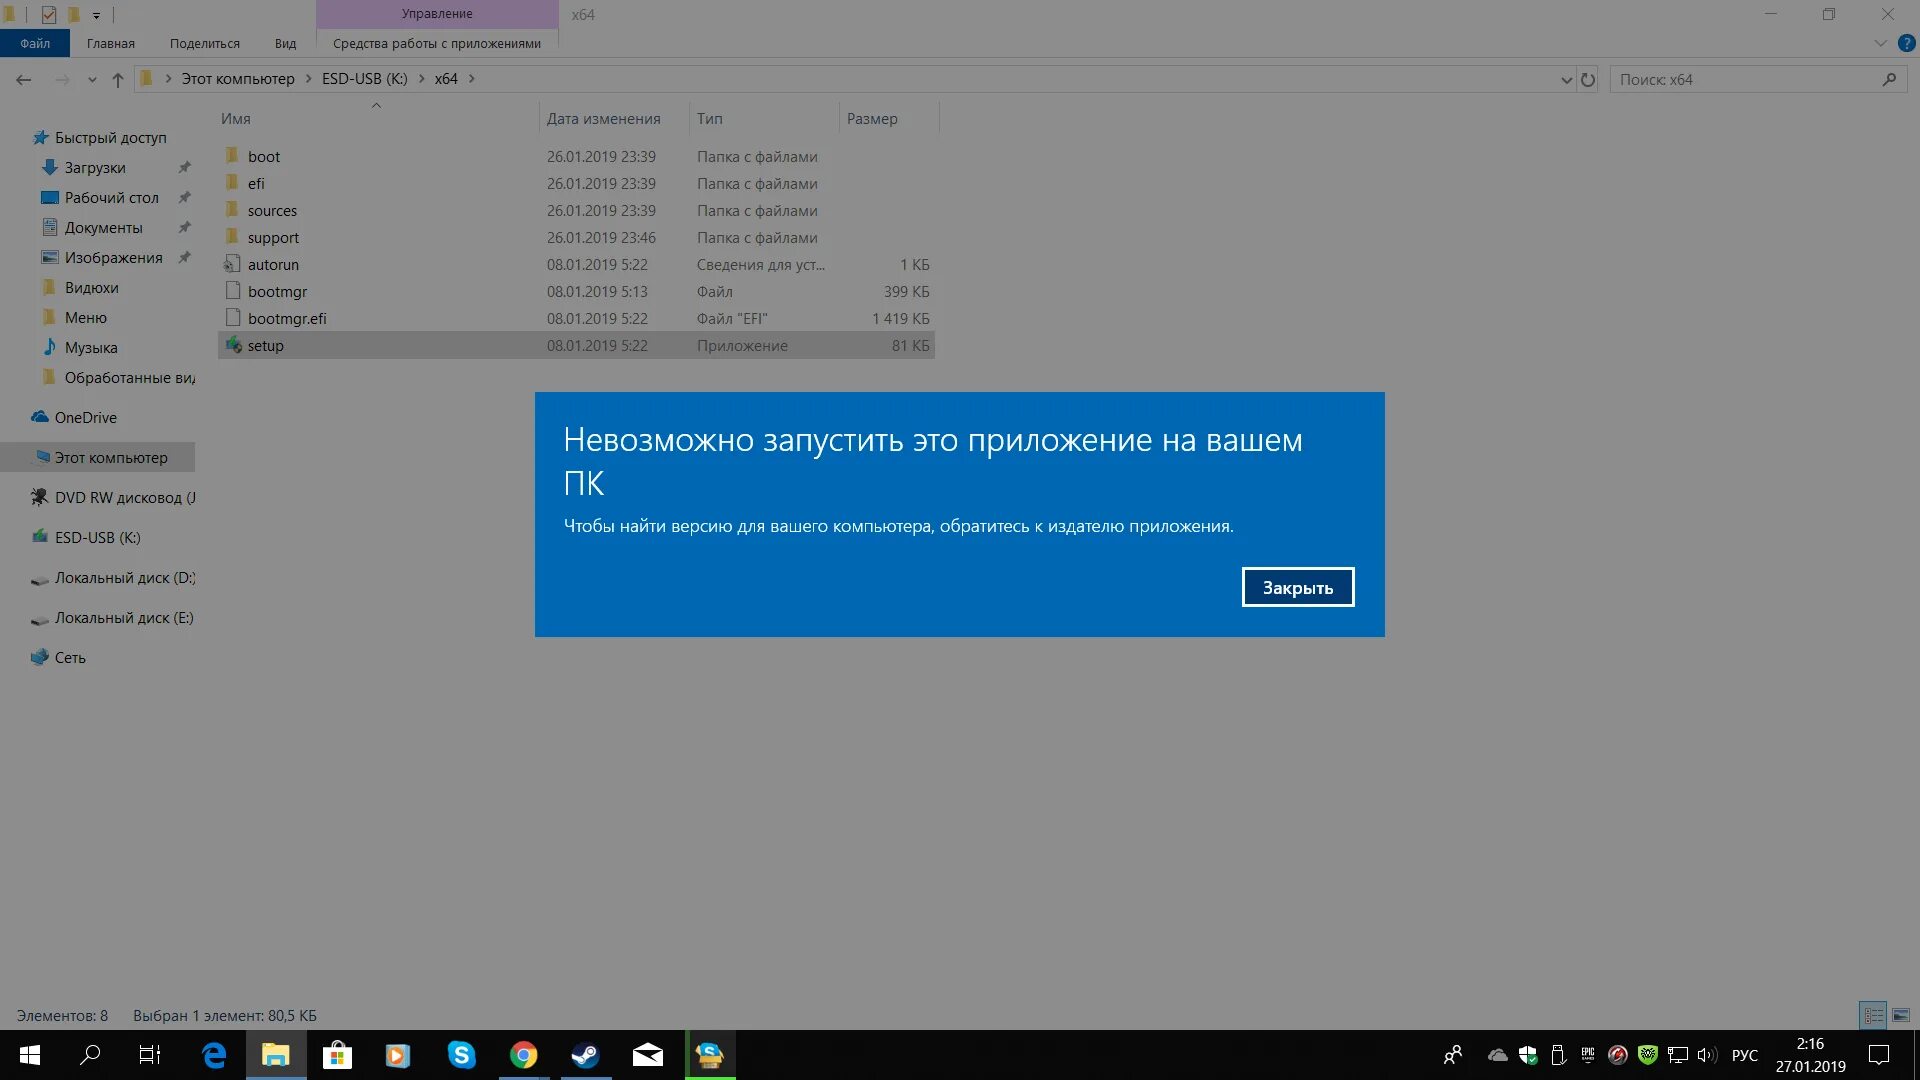The image size is (1920, 1080).
Task: Open the sources folder
Action: [272, 210]
